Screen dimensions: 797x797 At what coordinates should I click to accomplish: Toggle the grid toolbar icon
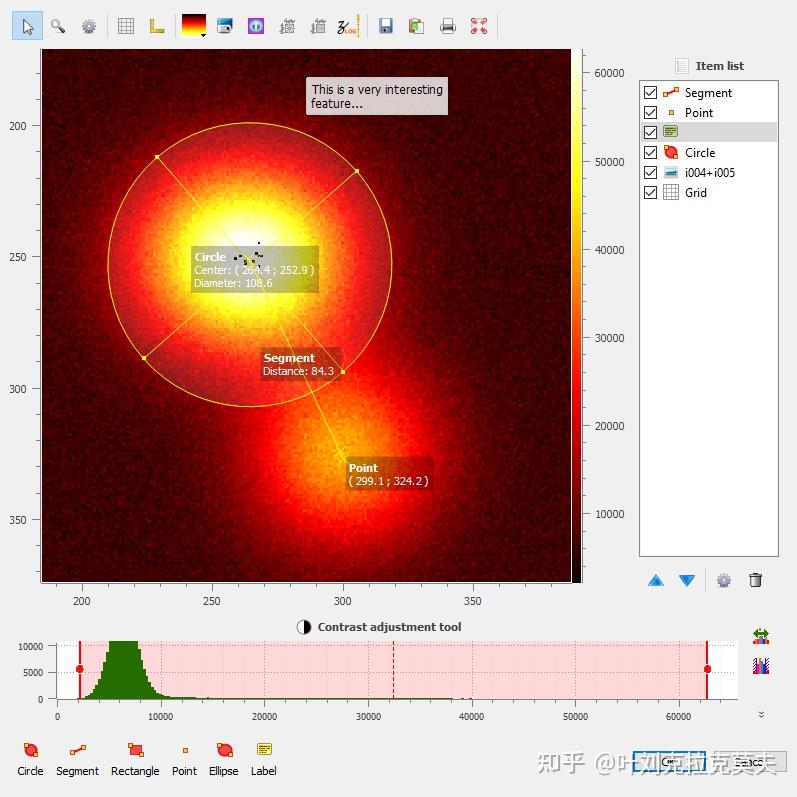click(126, 26)
